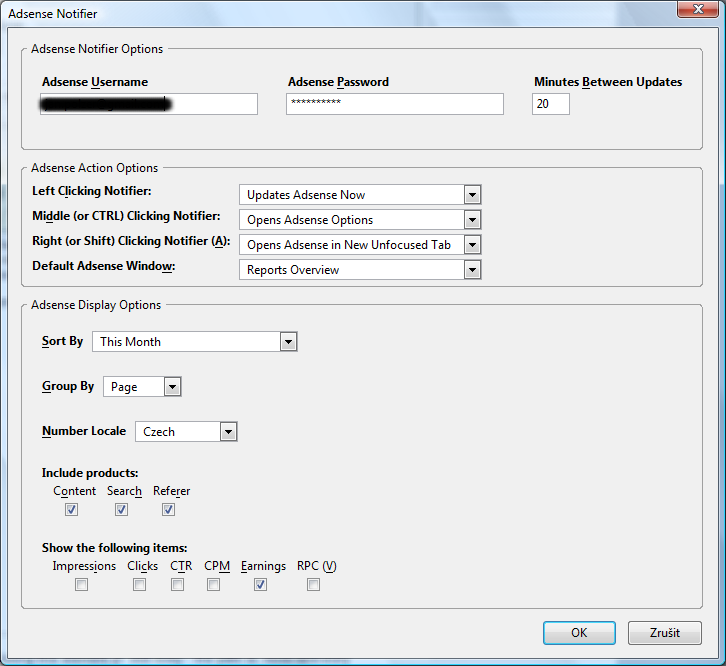Click the Middle (or CTRL) Clicking Notifier label
Screen dimensions: 726x666
tap(126, 216)
